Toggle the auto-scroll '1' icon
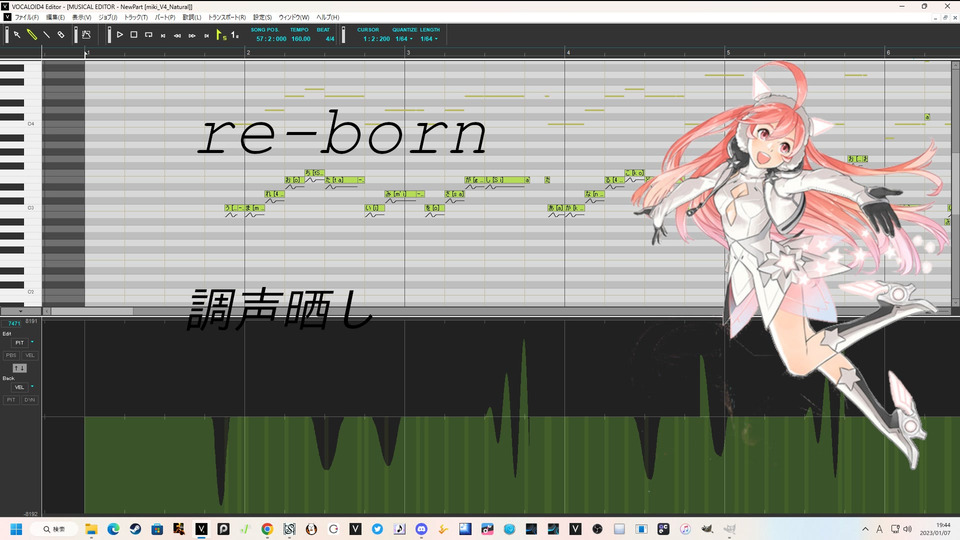Image resolution: width=960 pixels, height=540 pixels. 235,36
